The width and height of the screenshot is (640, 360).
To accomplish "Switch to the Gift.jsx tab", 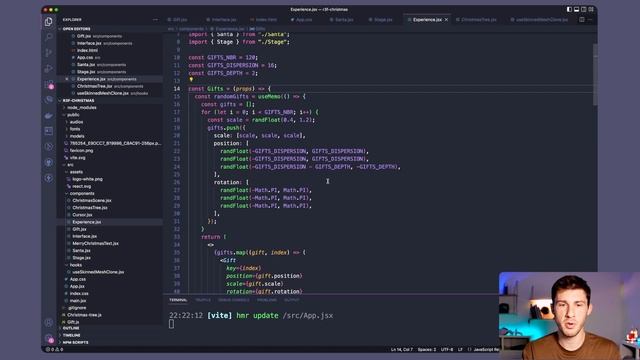I will (x=177, y=20).
